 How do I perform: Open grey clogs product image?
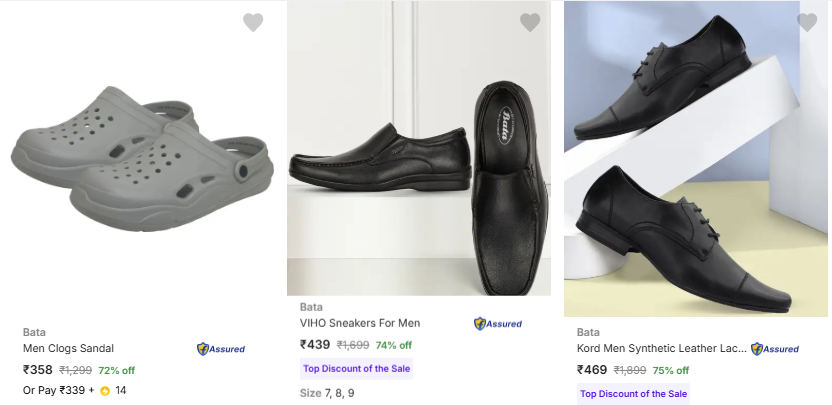click(x=140, y=155)
